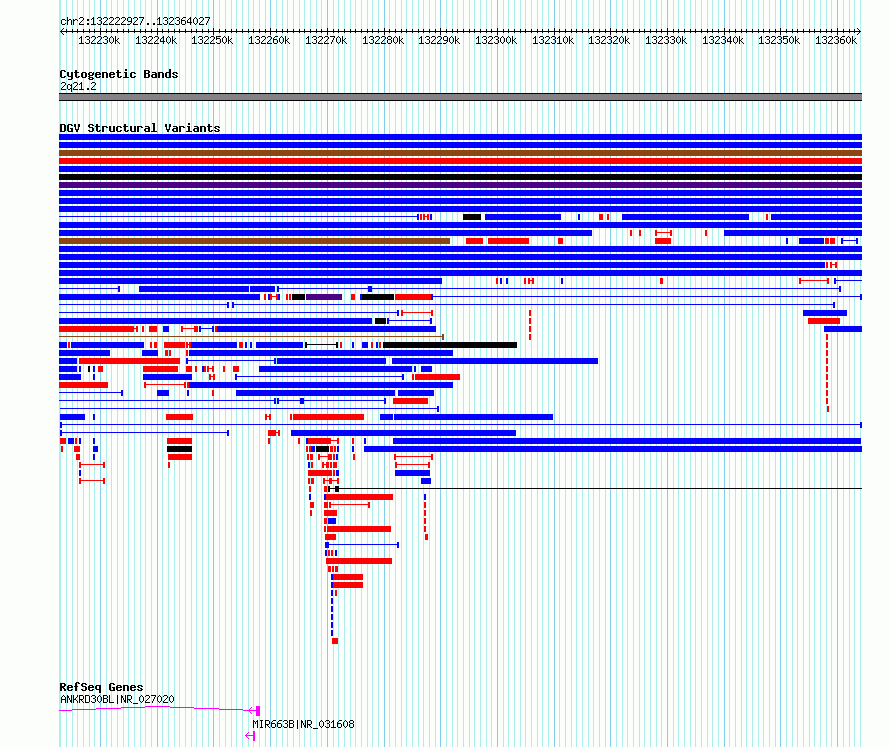The height and width of the screenshot is (747, 890).
Task: Click the lowest red variant block
Action: 335,641
